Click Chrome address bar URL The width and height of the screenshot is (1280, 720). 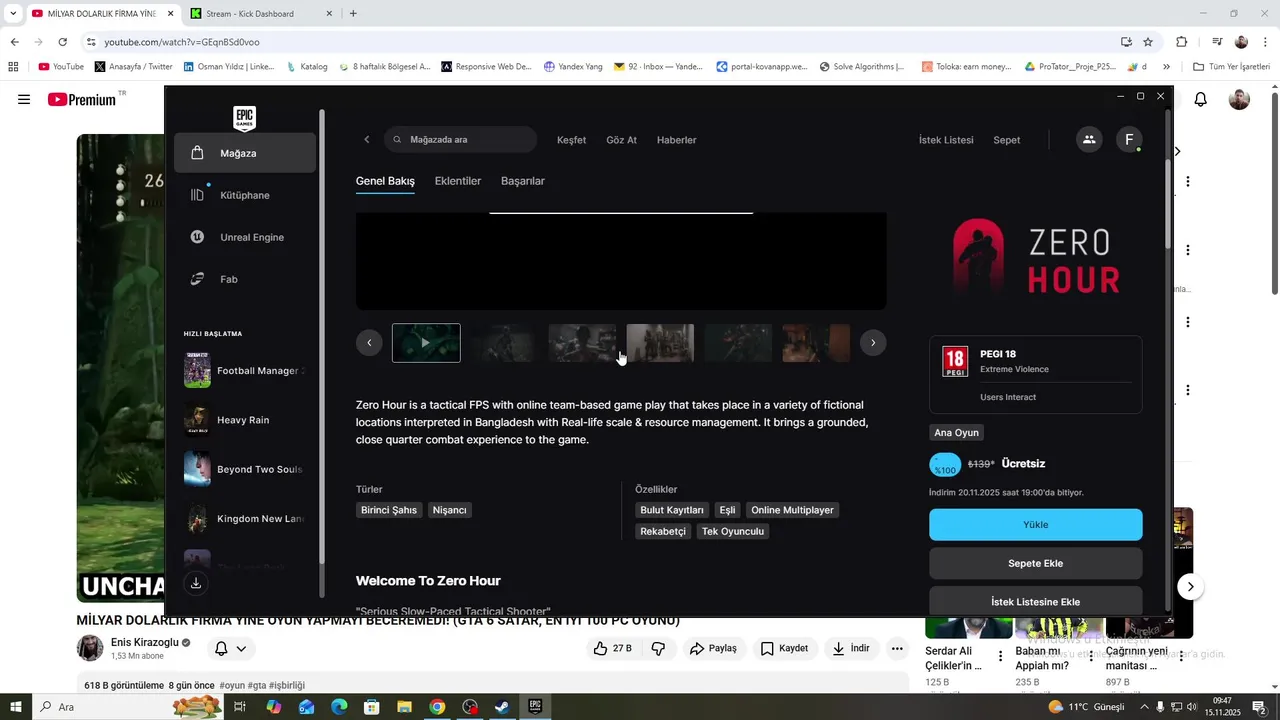(182, 42)
